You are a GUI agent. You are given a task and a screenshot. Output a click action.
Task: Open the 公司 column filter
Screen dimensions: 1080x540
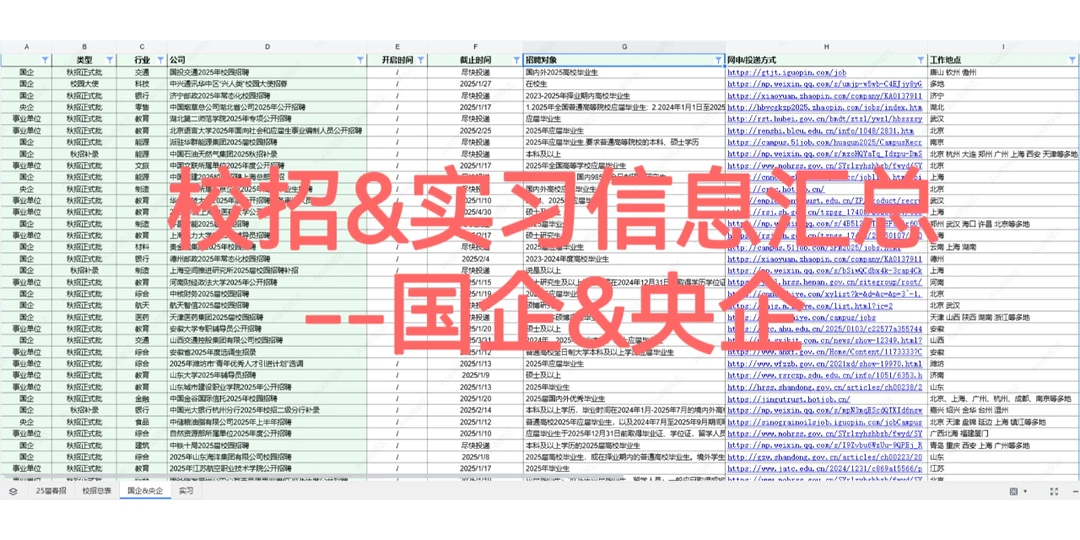(x=360, y=60)
